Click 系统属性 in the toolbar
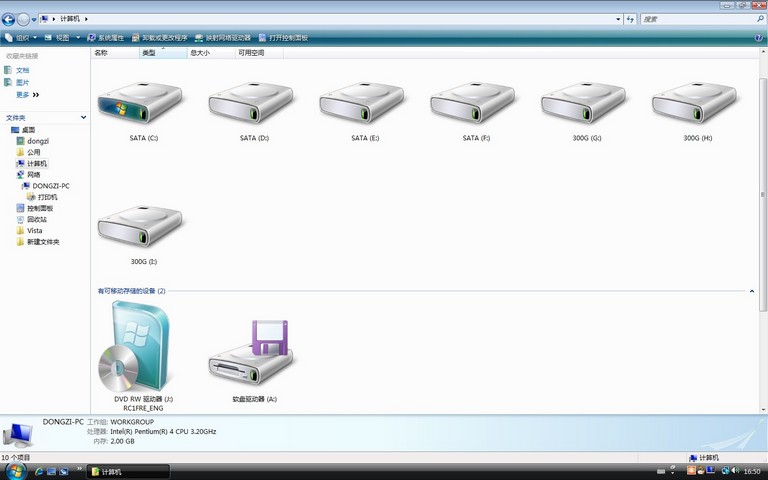 (106, 38)
